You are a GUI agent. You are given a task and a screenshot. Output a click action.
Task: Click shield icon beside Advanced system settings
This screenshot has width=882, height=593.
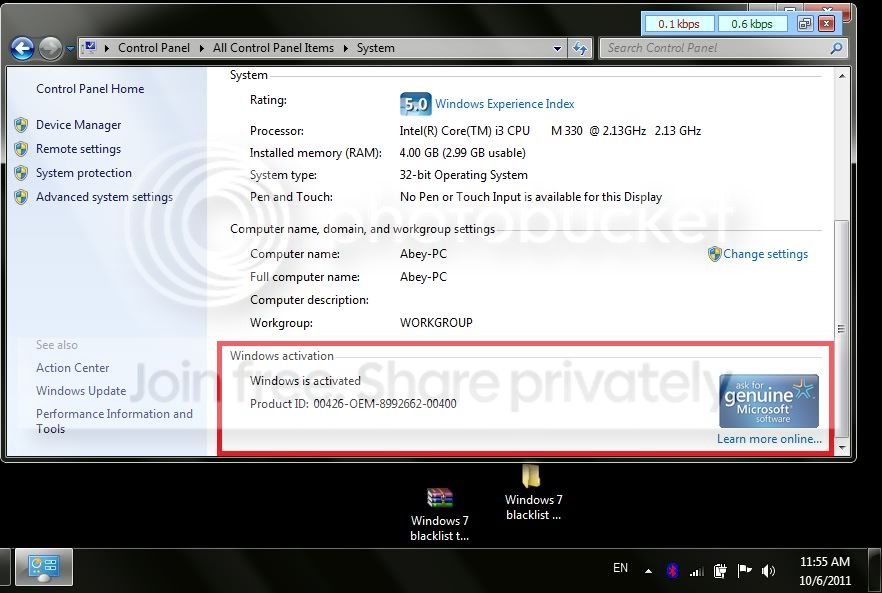(21, 197)
